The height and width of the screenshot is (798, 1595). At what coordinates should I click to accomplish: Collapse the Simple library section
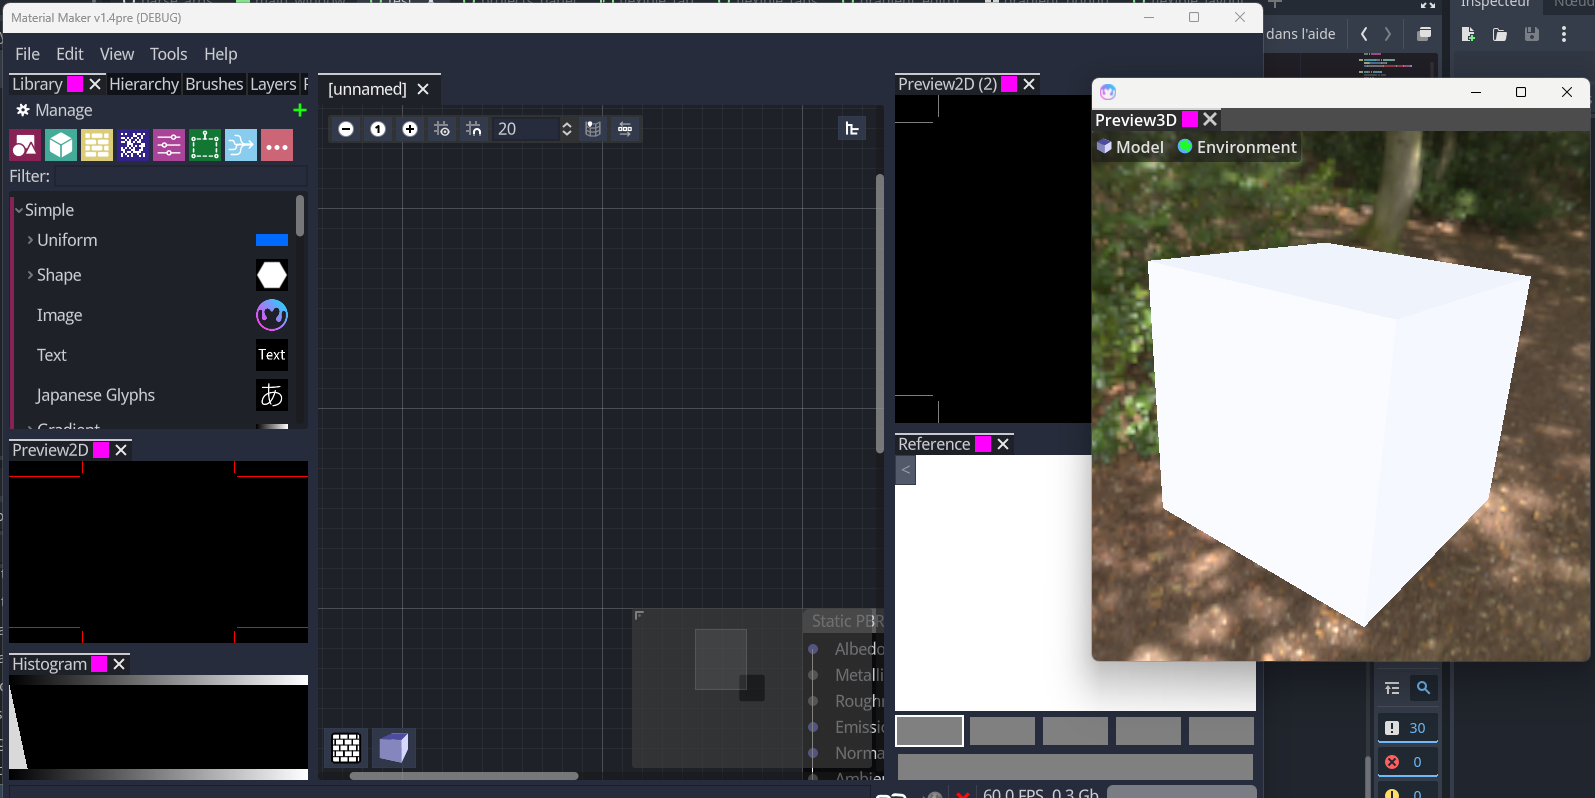pyautogui.click(x=19, y=210)
